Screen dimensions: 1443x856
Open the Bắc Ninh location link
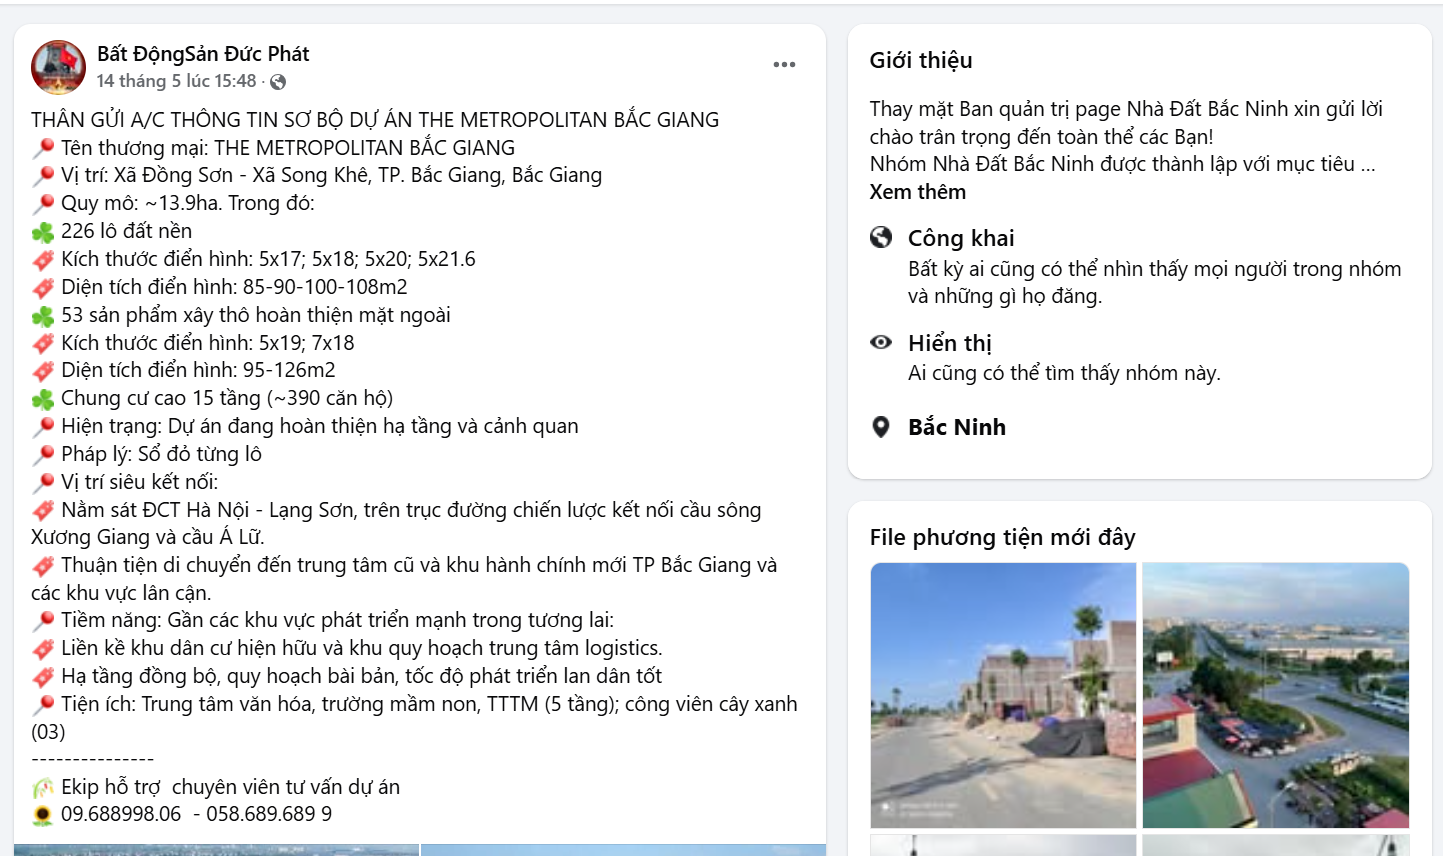click(957, 427)
